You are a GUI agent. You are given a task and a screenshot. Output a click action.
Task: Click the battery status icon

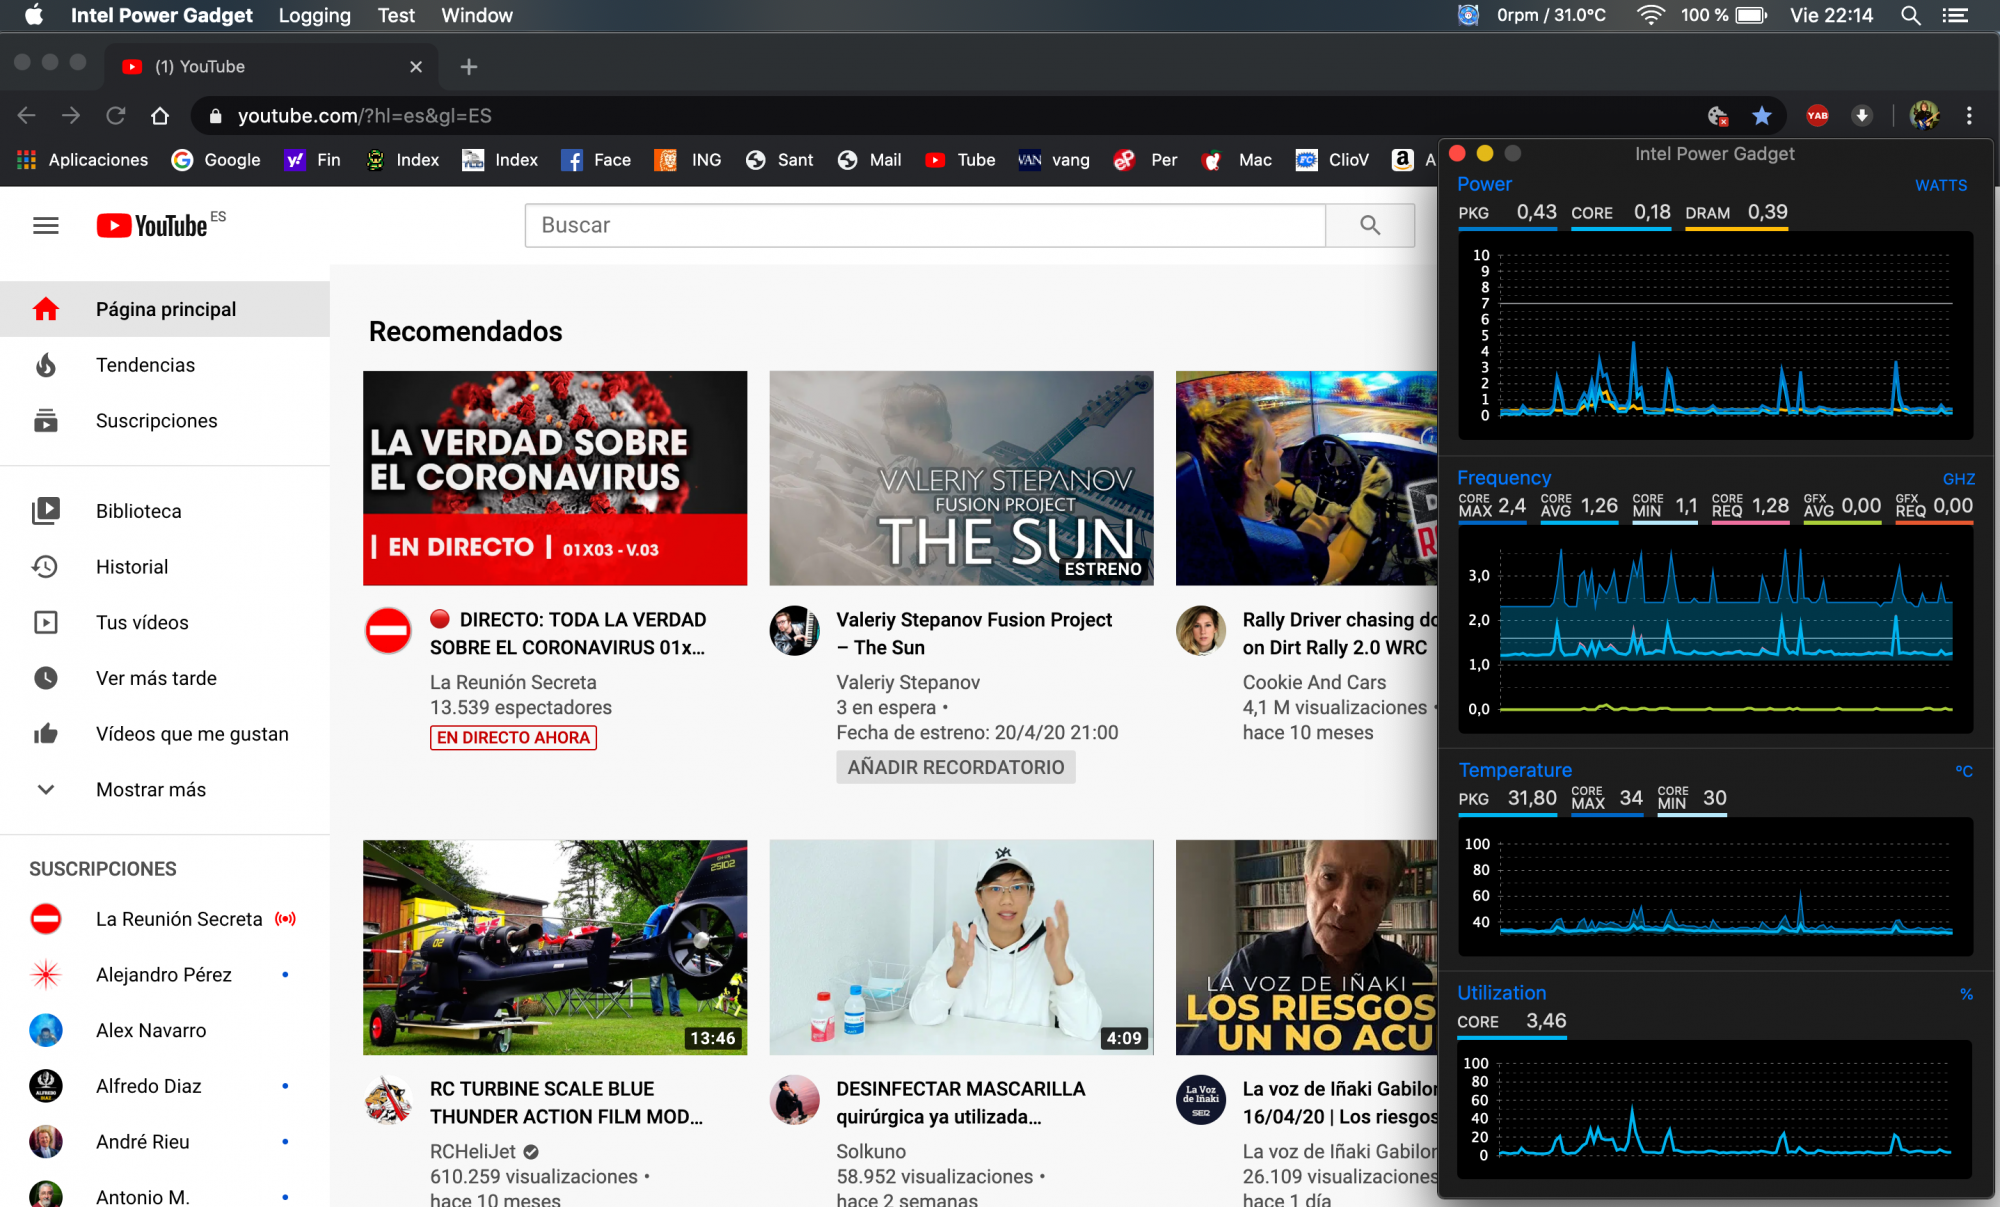[1752, 15]
